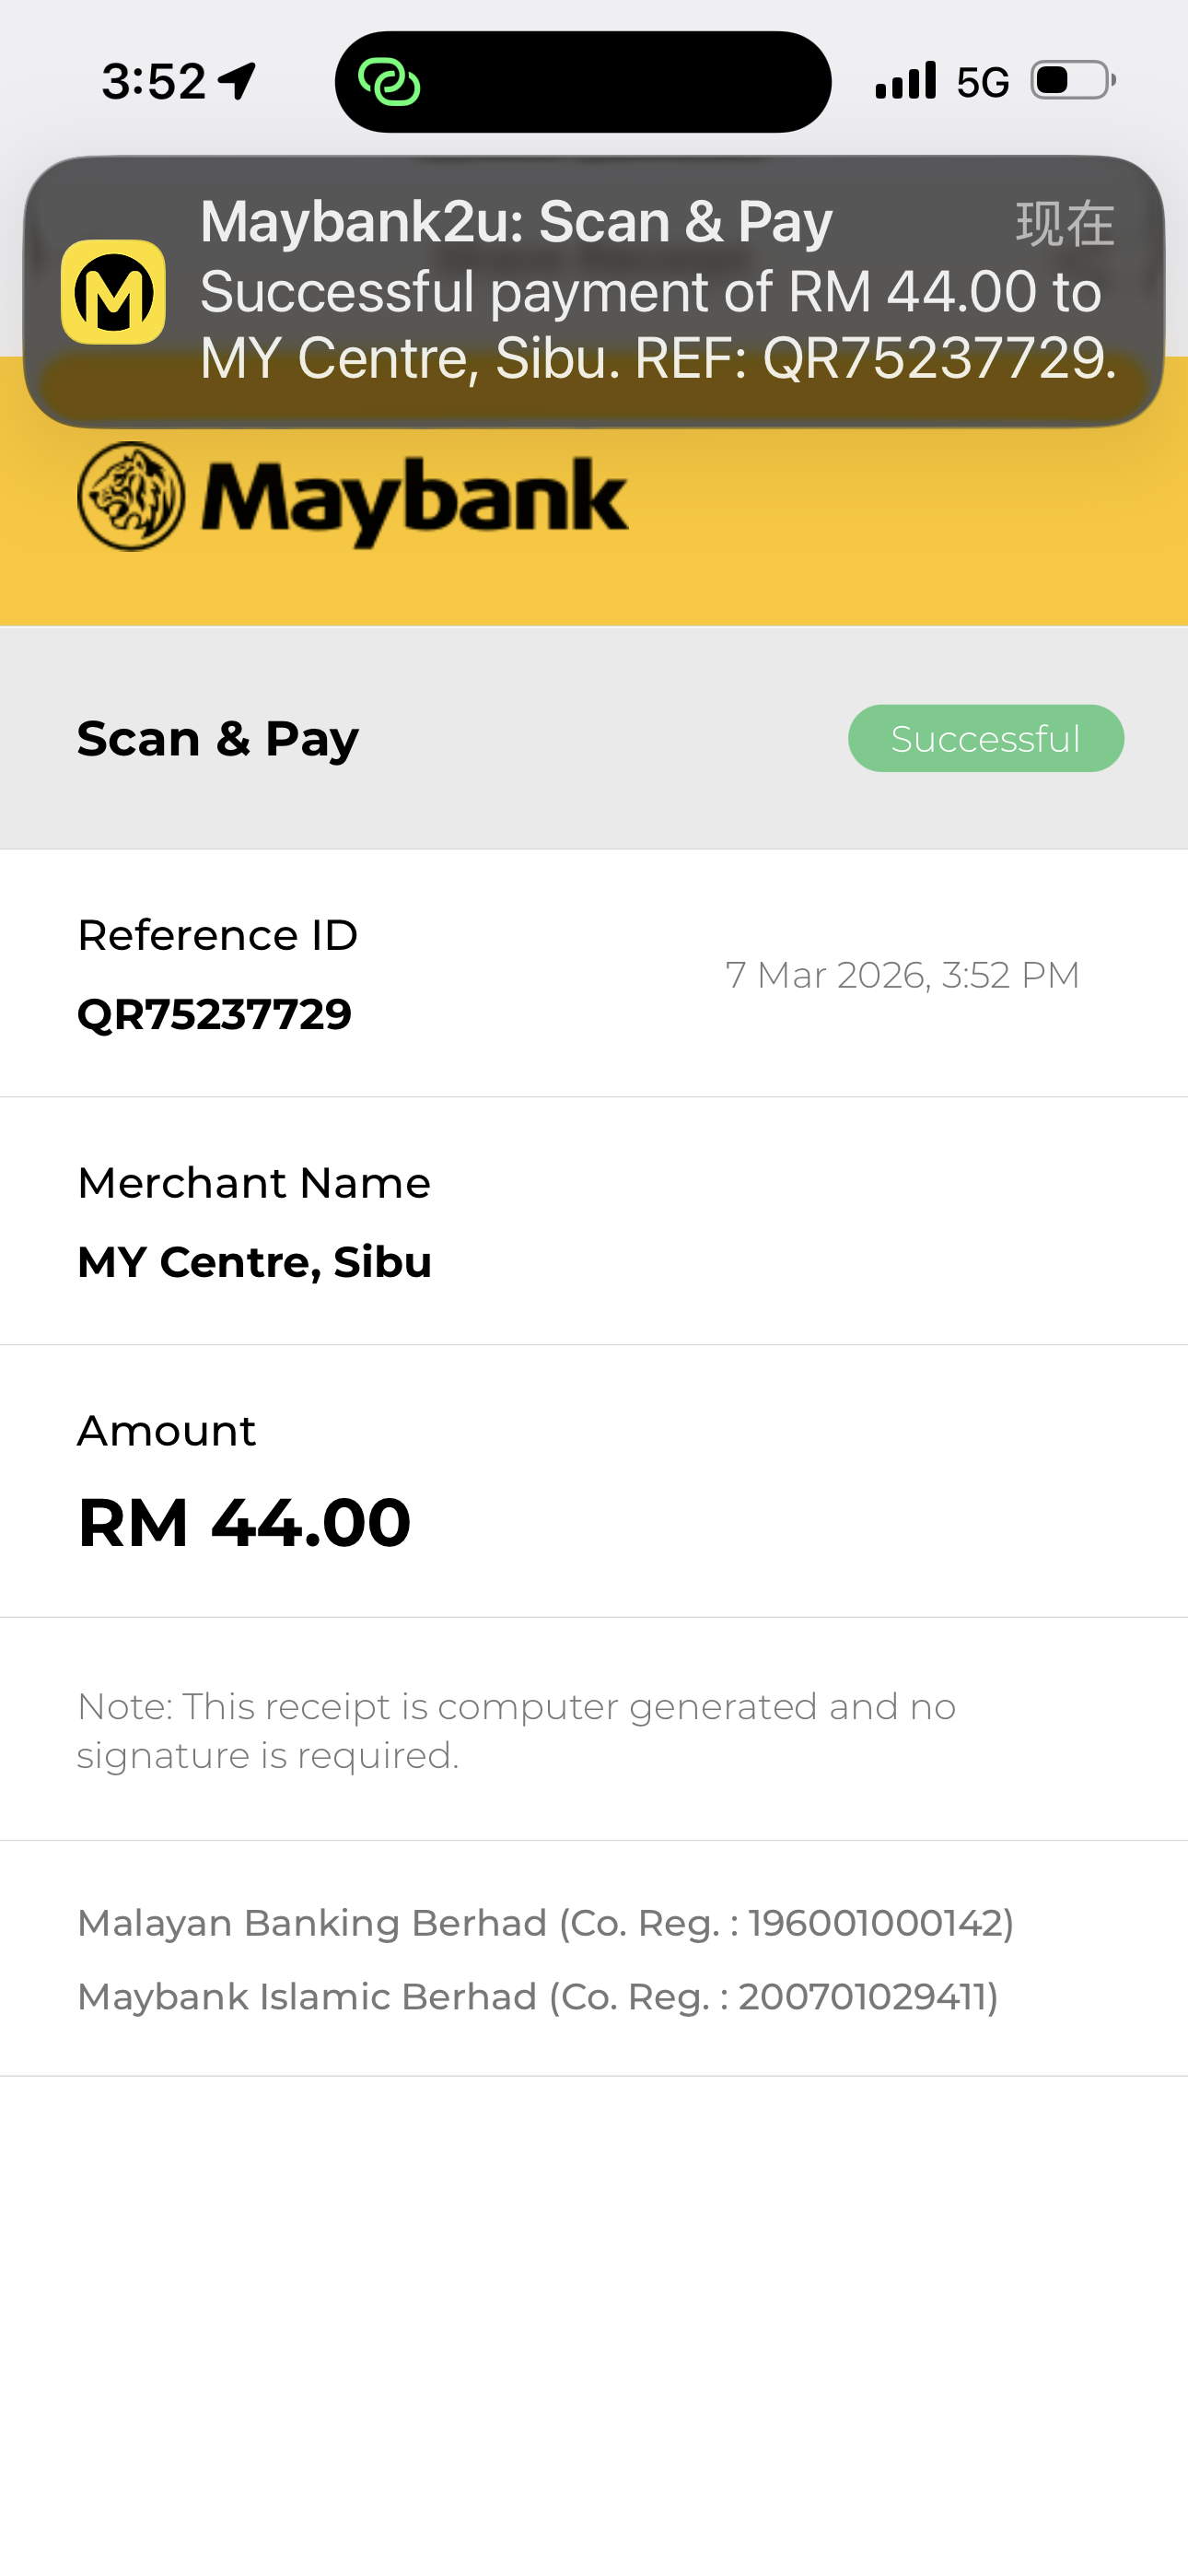This screenshot has height=2576, width=1188.
Task: Tap the 5G network indicator
Action: pyautogui.click(x=982, y=83)
